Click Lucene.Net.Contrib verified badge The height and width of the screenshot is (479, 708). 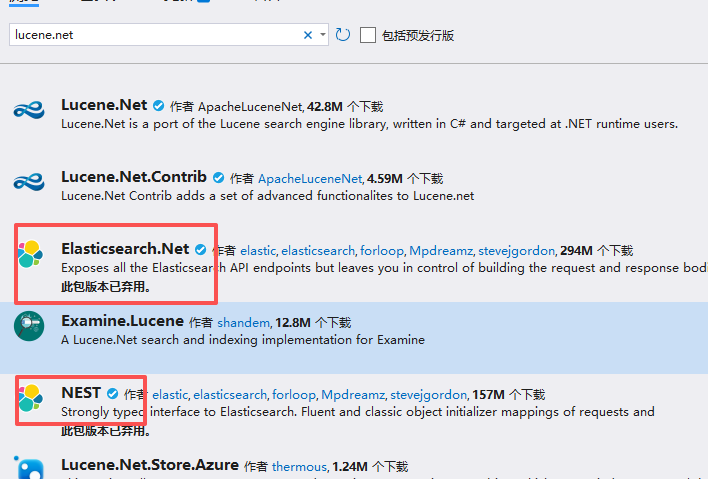point(219,178)
